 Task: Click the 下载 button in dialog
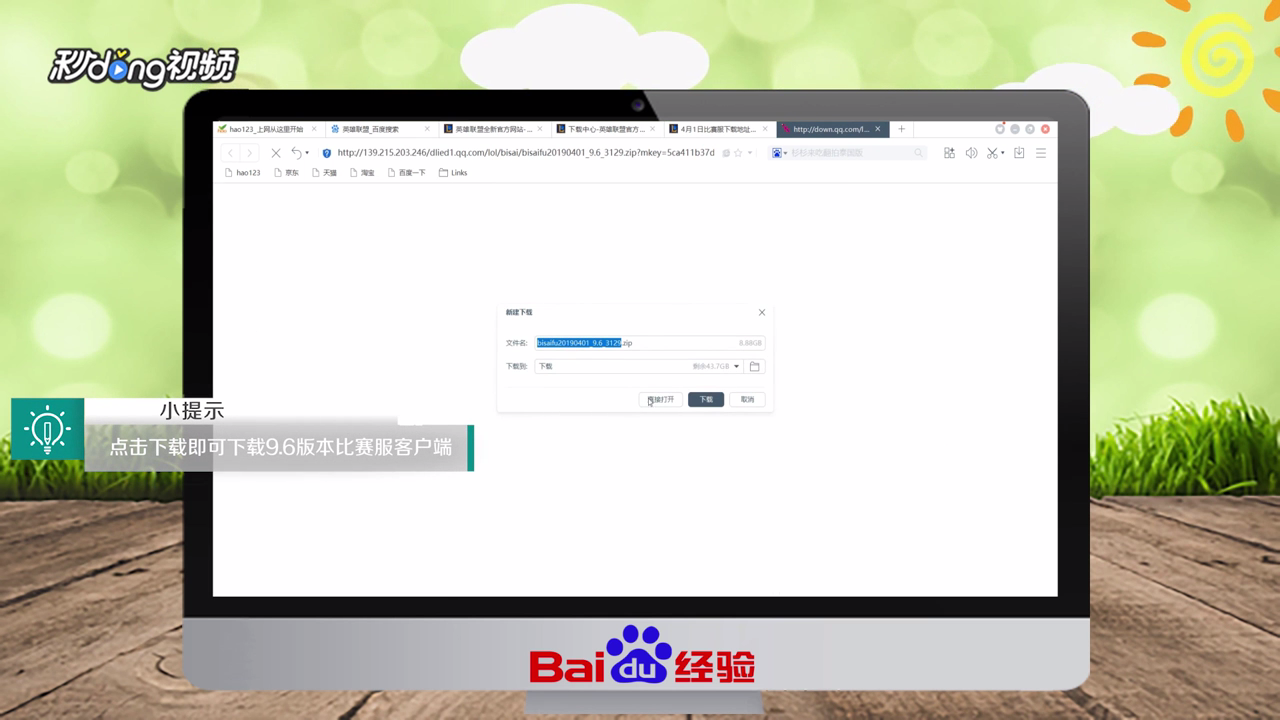pyautogui.click(x=706, y=399)
